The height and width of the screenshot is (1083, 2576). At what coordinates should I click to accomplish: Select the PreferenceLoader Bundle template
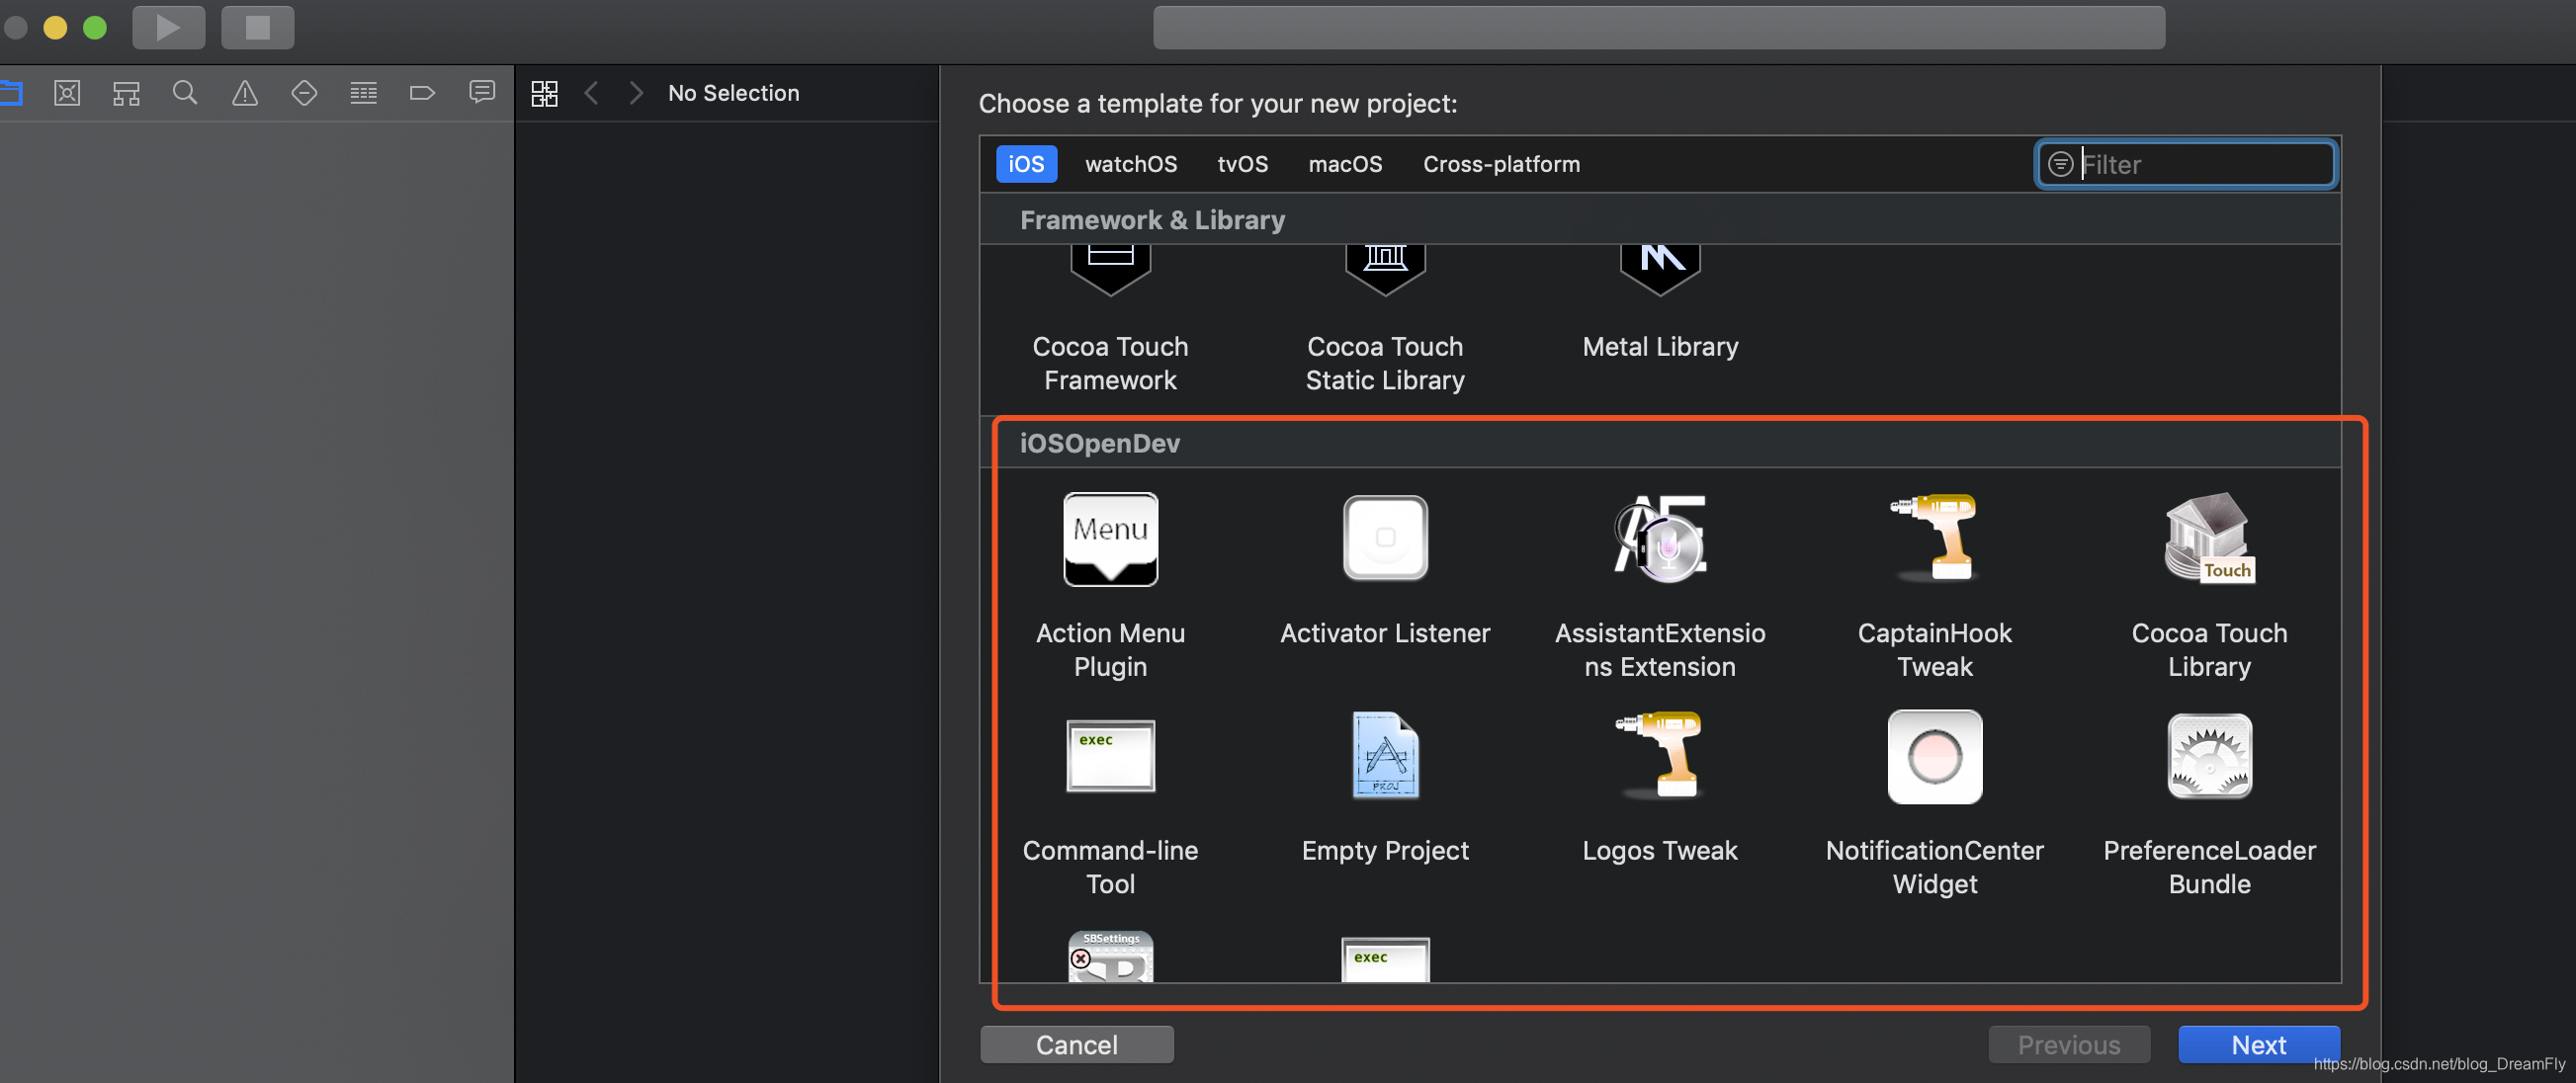point(2209,756)
